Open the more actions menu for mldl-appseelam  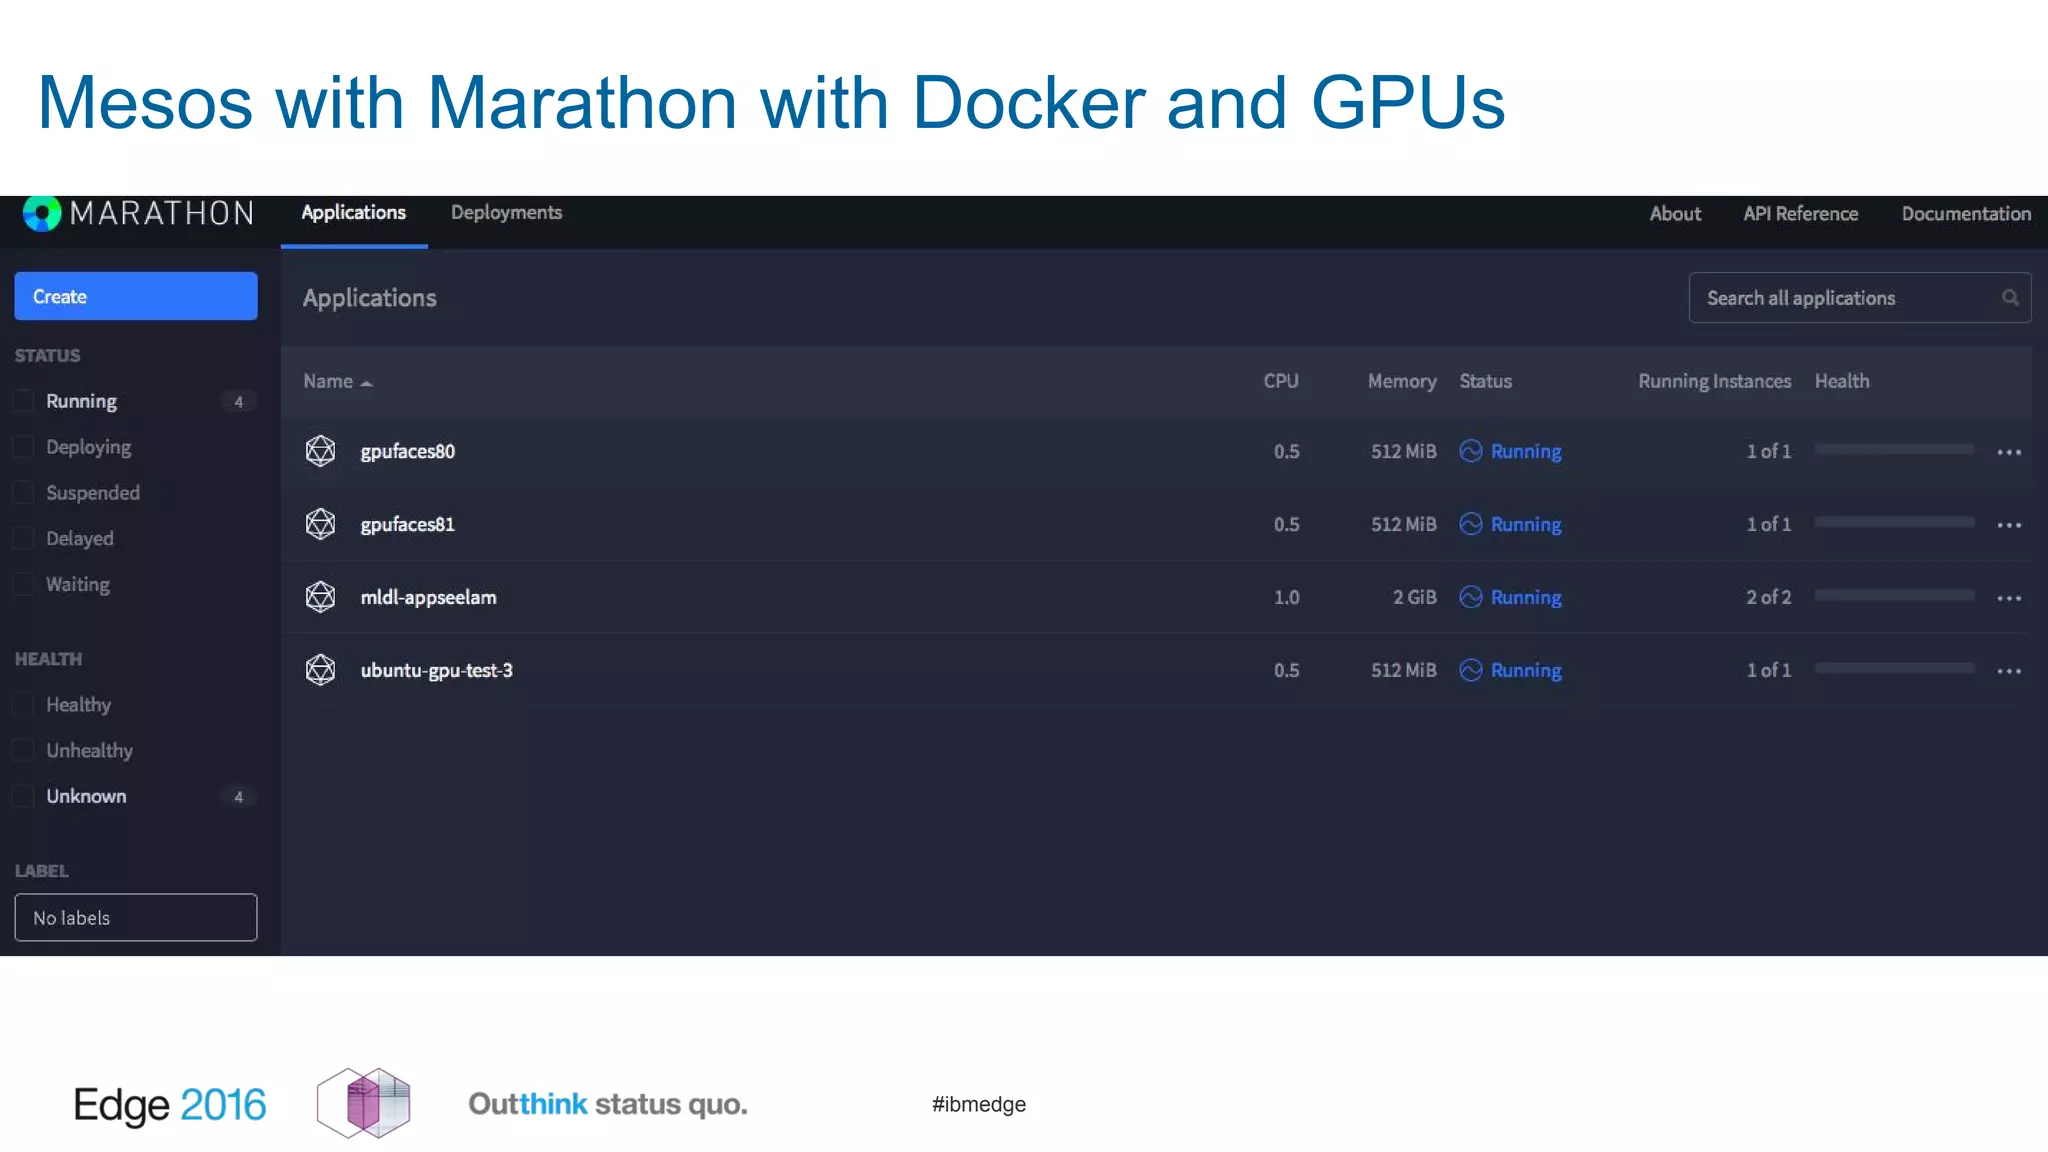(2009, 598)
